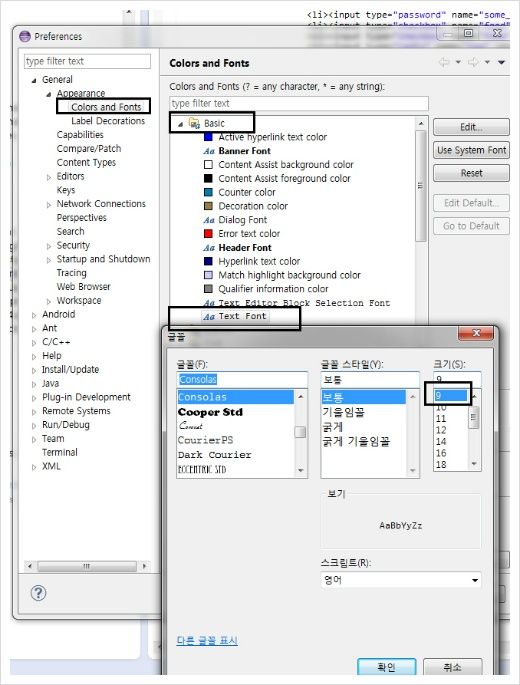Select 굵게 bold font style

pos(364,427)
